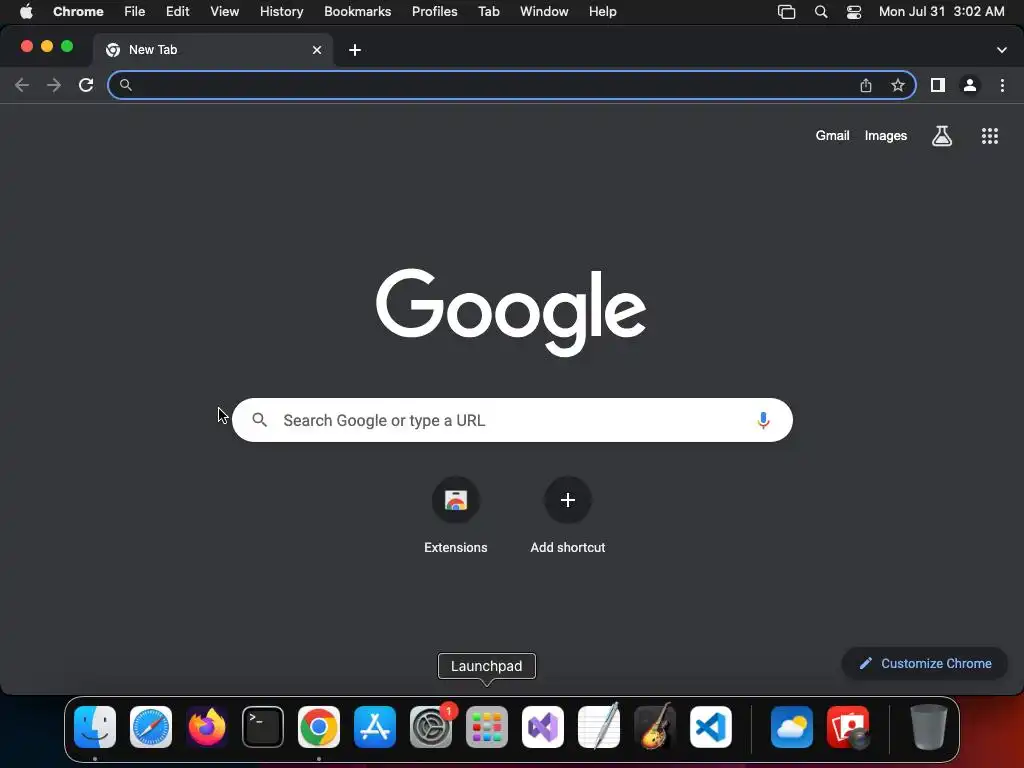Click the Google search box

tap(512, 420)
